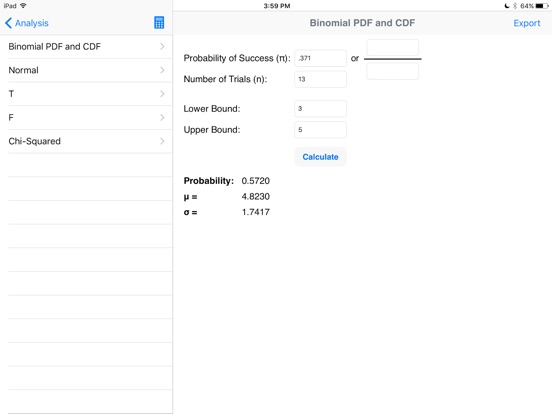Tap the Do Not Disturb moon icon
Screen dimensions: 552x414
point(507,6)
